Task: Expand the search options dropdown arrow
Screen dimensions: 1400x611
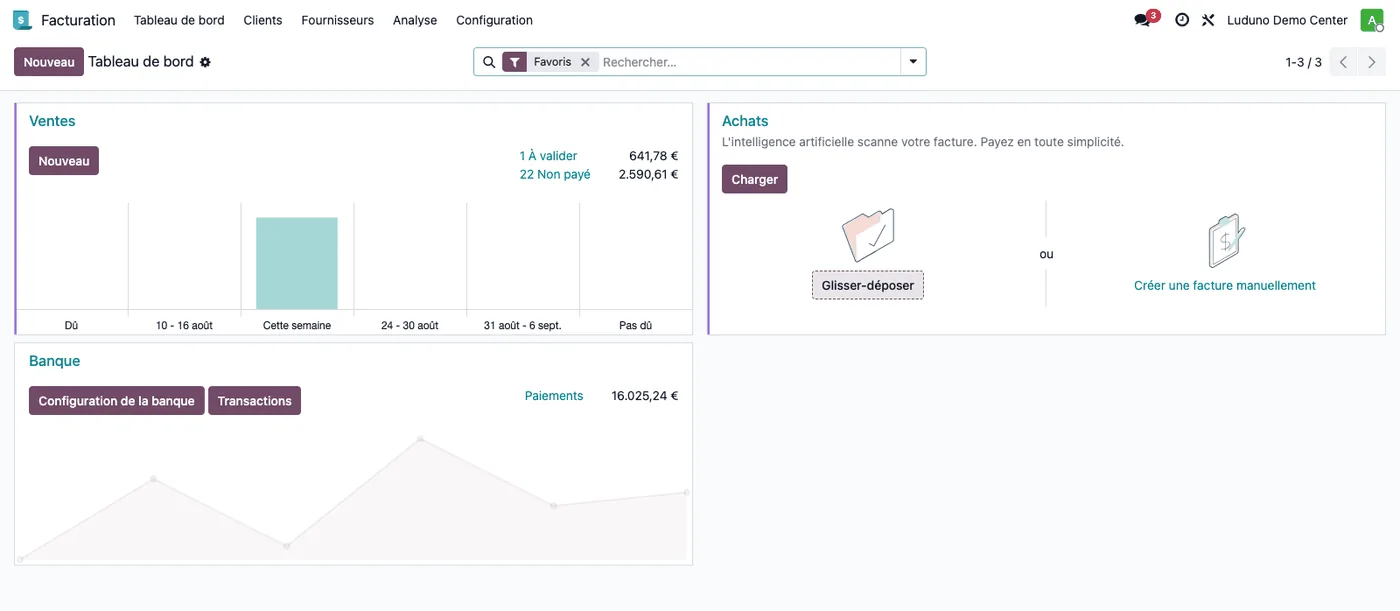Action: click(x=913, y=62)
